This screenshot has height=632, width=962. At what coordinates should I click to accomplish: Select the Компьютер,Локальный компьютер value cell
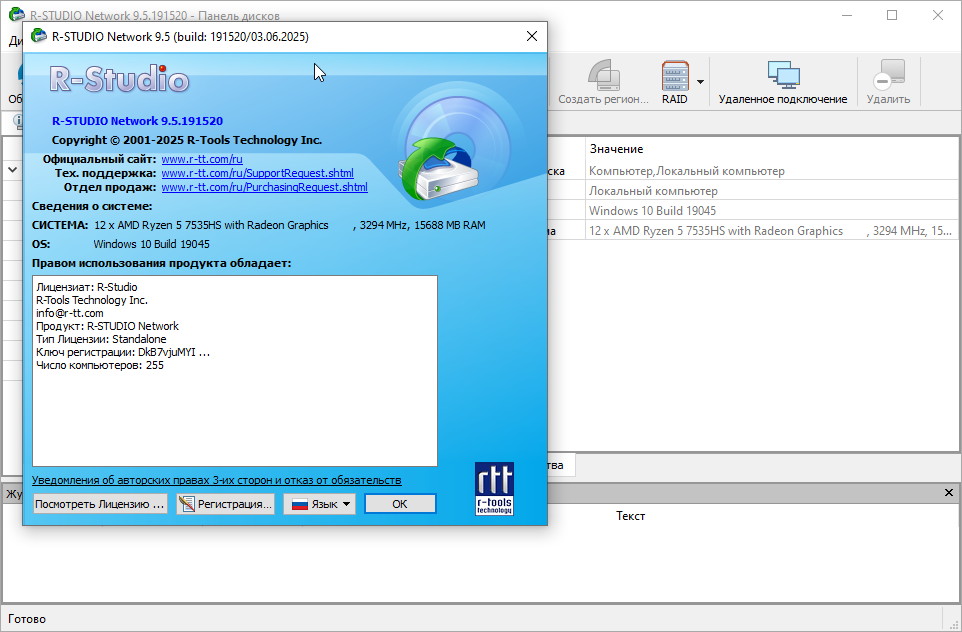point(772,171)
